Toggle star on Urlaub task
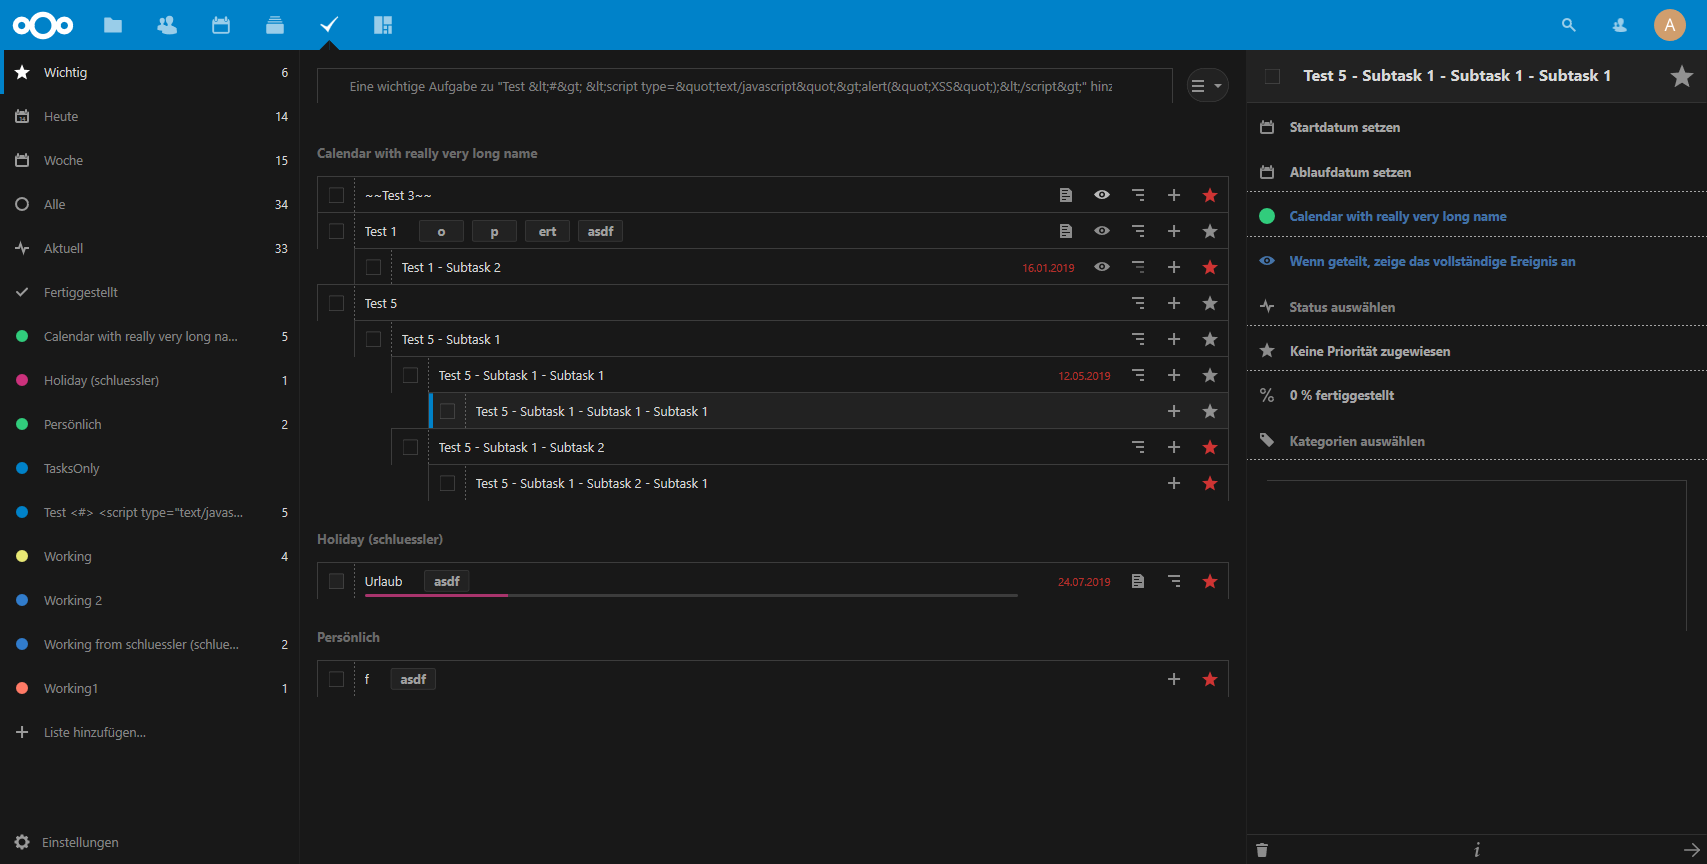 1210,581
